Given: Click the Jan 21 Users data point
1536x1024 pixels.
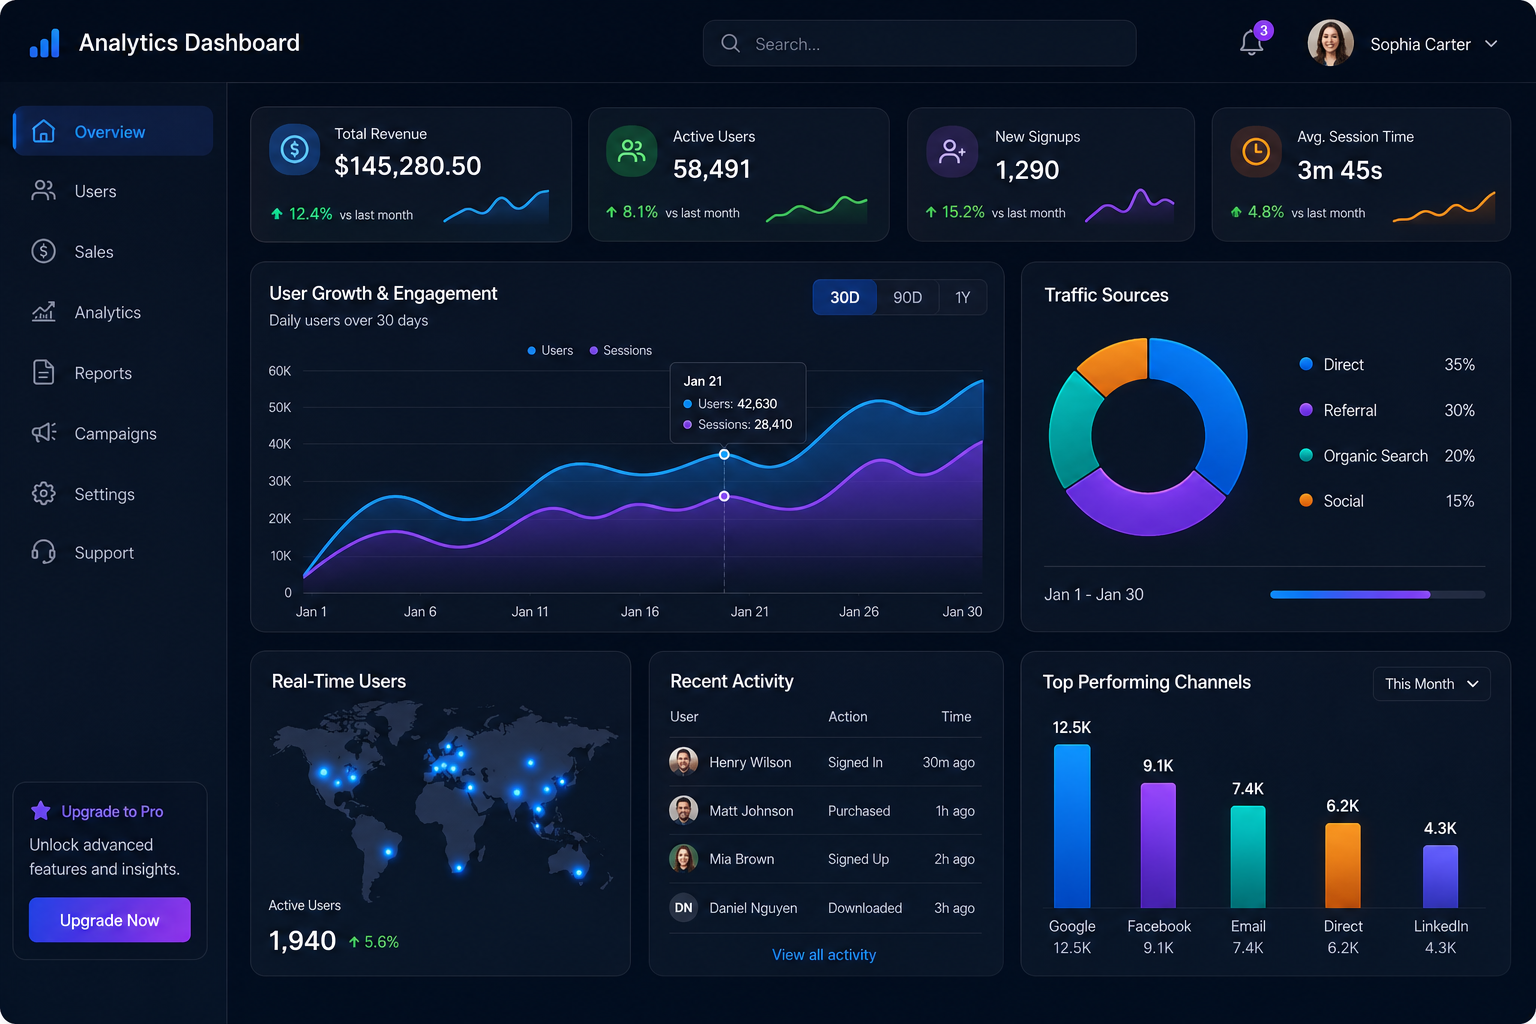Looking at the screenshot, I should click(724, 454).
